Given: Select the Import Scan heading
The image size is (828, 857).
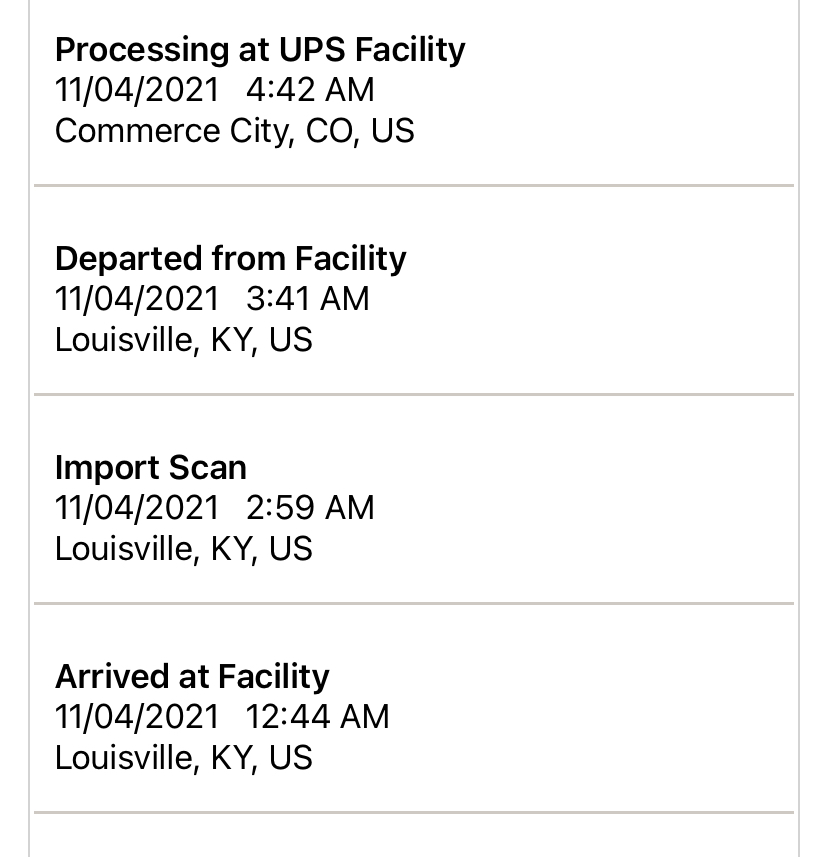Looking at the screenshot, I should [x=151, y=468].
